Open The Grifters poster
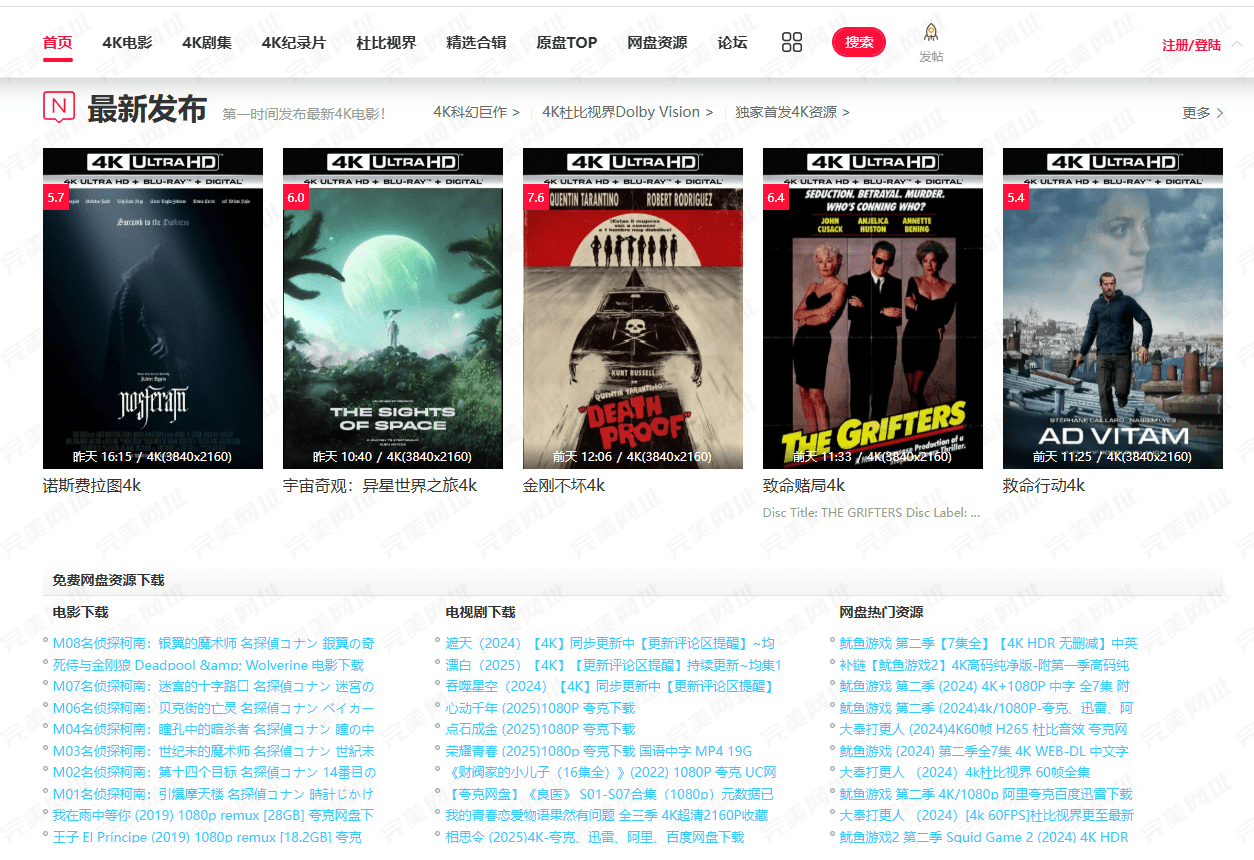The width and height of the screenshot is (1254, 860). (x=873, y=308)
